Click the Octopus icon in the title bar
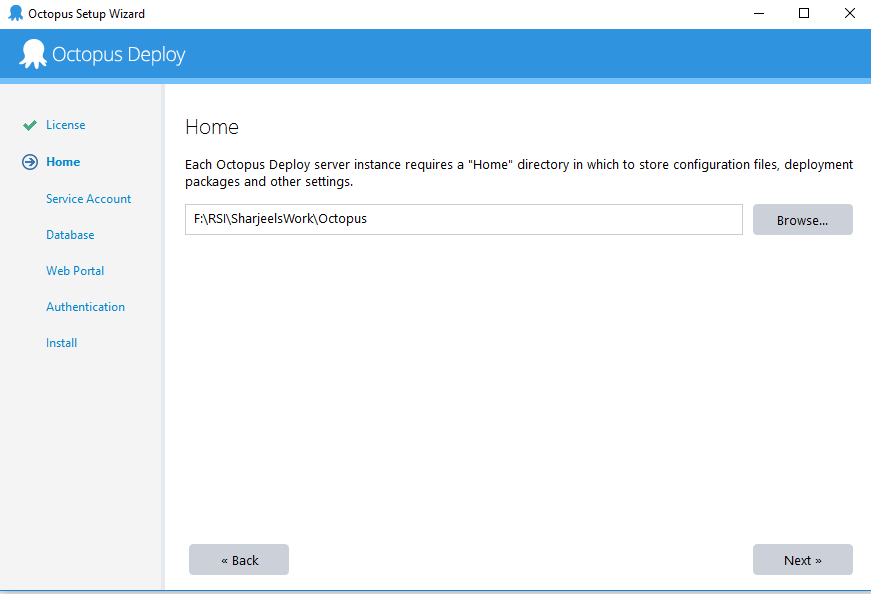871x594 pixels. click(x=16, y=13)
